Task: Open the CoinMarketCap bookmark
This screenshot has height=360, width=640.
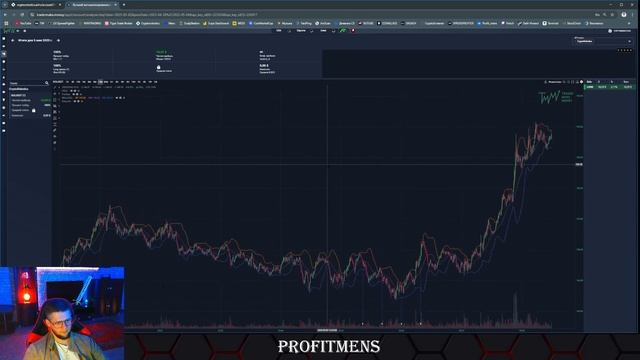Action: tap(261, 23)
